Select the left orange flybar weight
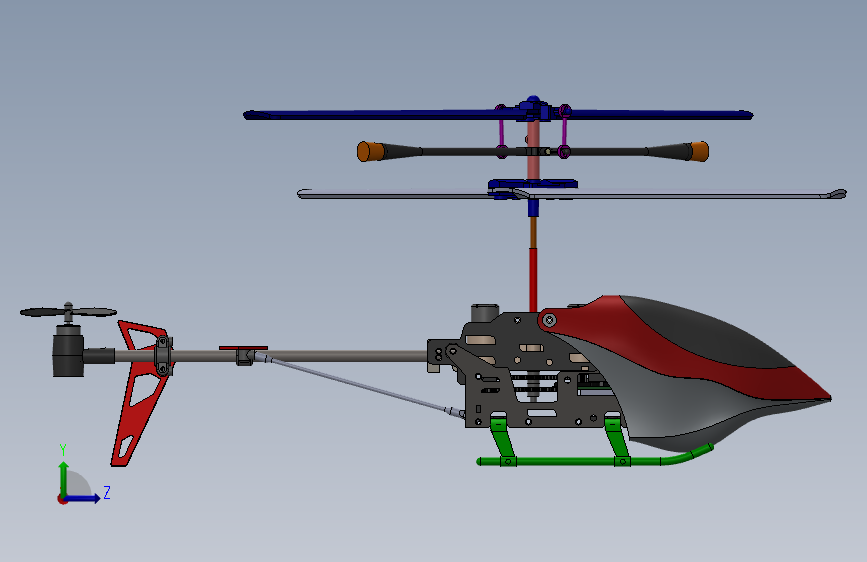Image resolution: width=867 pixels, height=562 pixels. (370, 152)
